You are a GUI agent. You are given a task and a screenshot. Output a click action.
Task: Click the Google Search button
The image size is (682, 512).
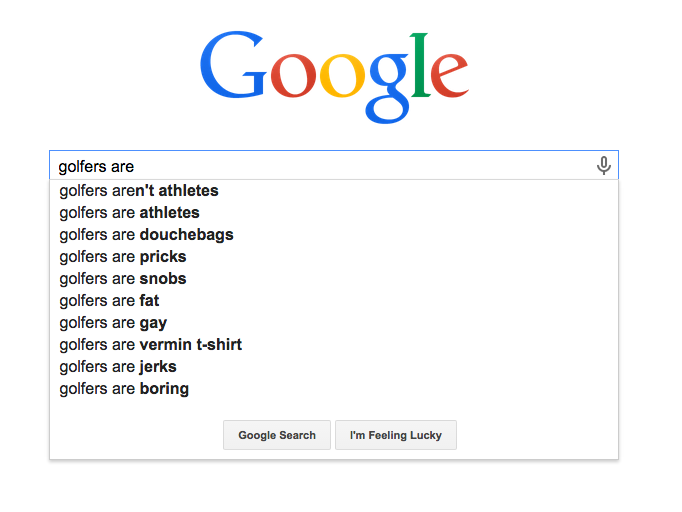[x=277, y=435]
